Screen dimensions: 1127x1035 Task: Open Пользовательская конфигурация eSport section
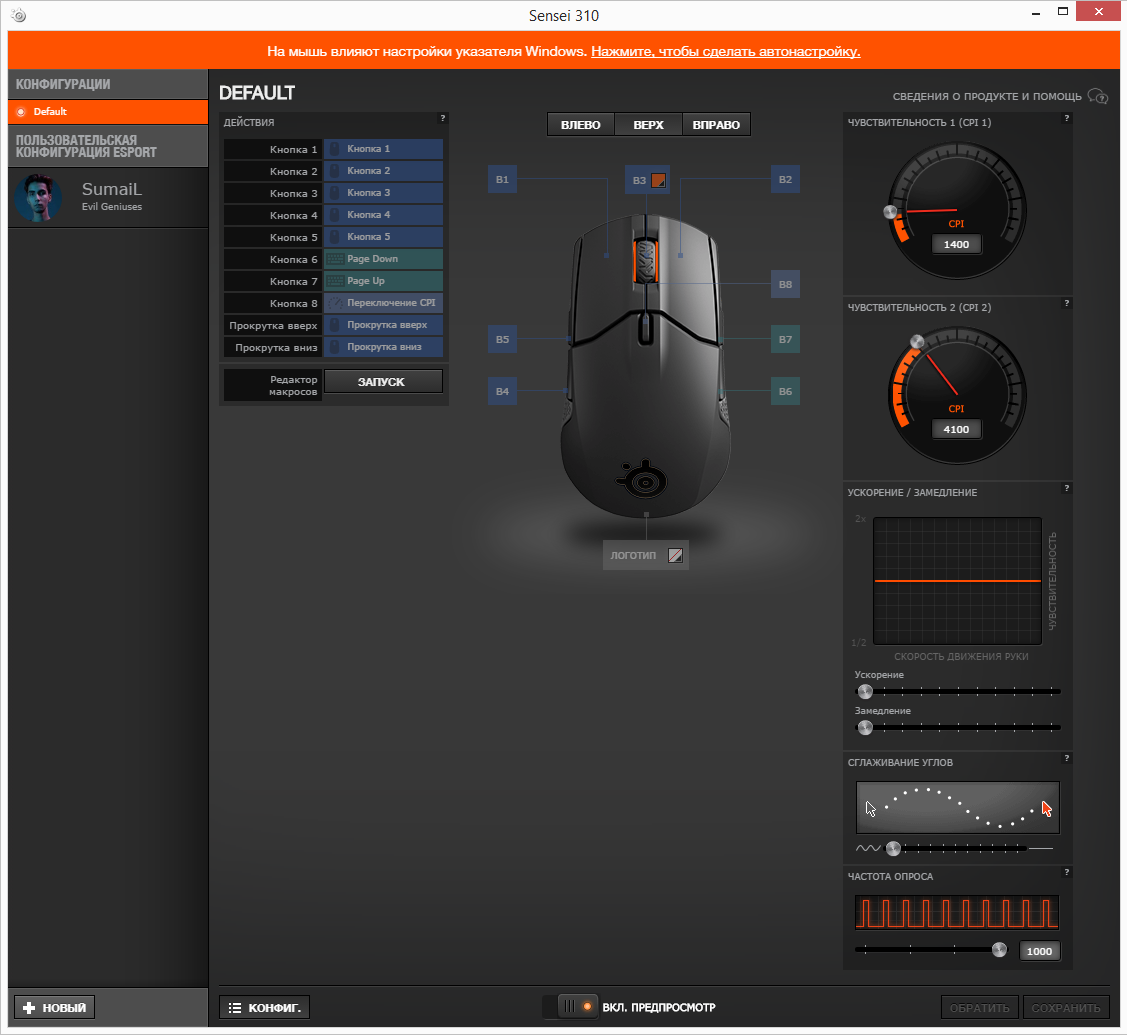point(108,146)
